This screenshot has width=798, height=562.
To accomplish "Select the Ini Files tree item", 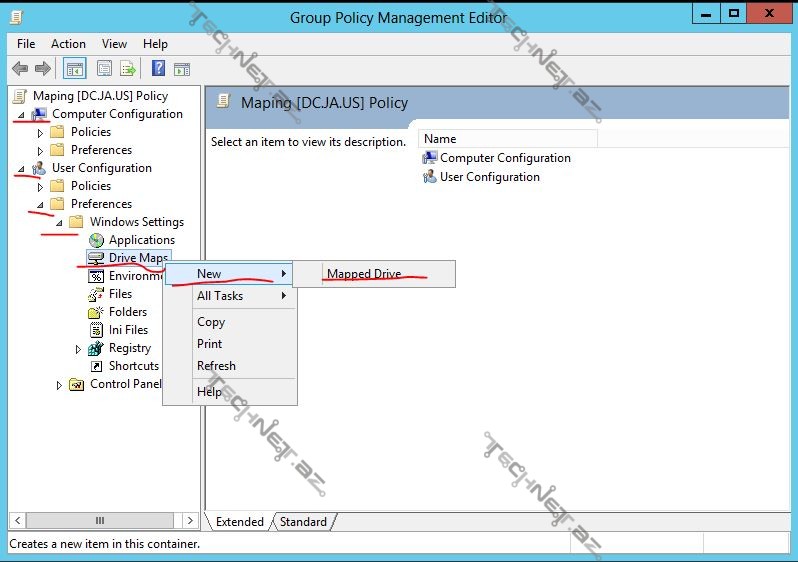I will click(128, 330).
